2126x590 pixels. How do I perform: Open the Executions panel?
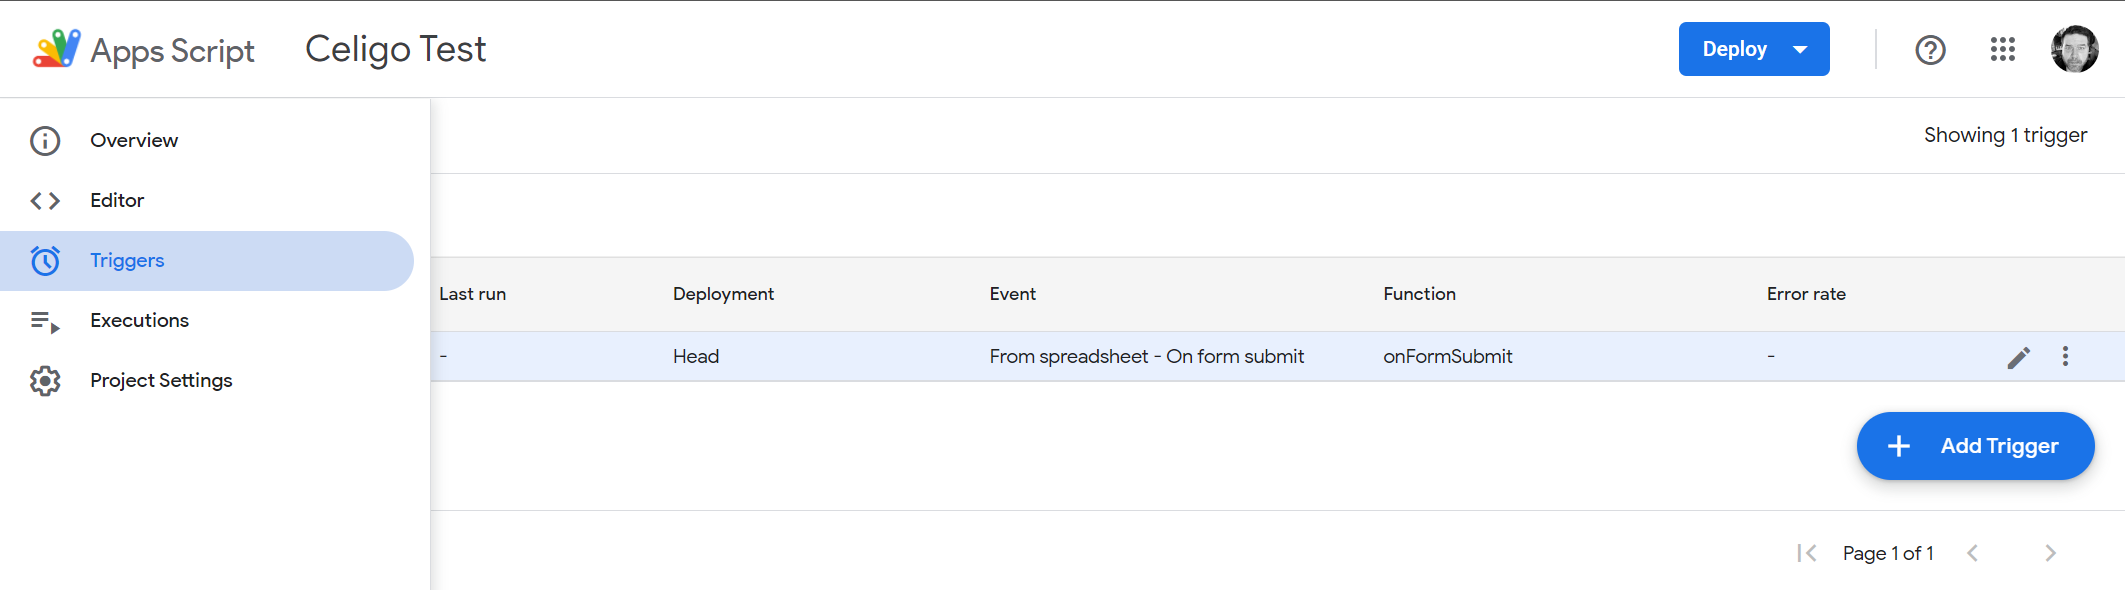[139, 320]
